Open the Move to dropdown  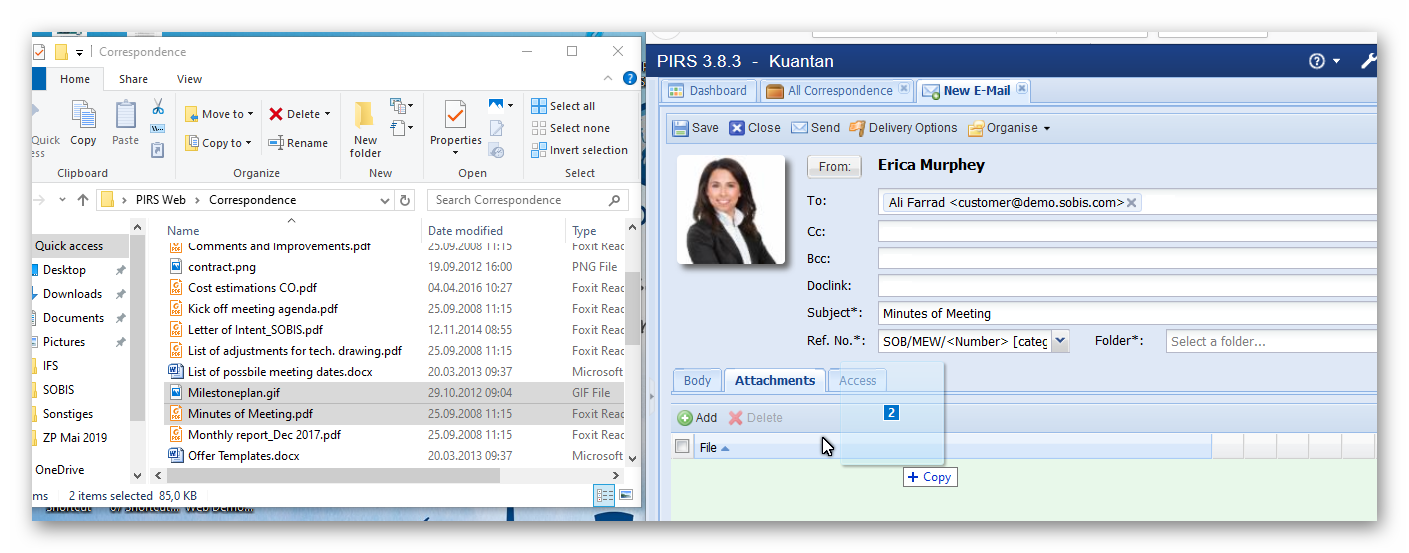pos(220,114)
